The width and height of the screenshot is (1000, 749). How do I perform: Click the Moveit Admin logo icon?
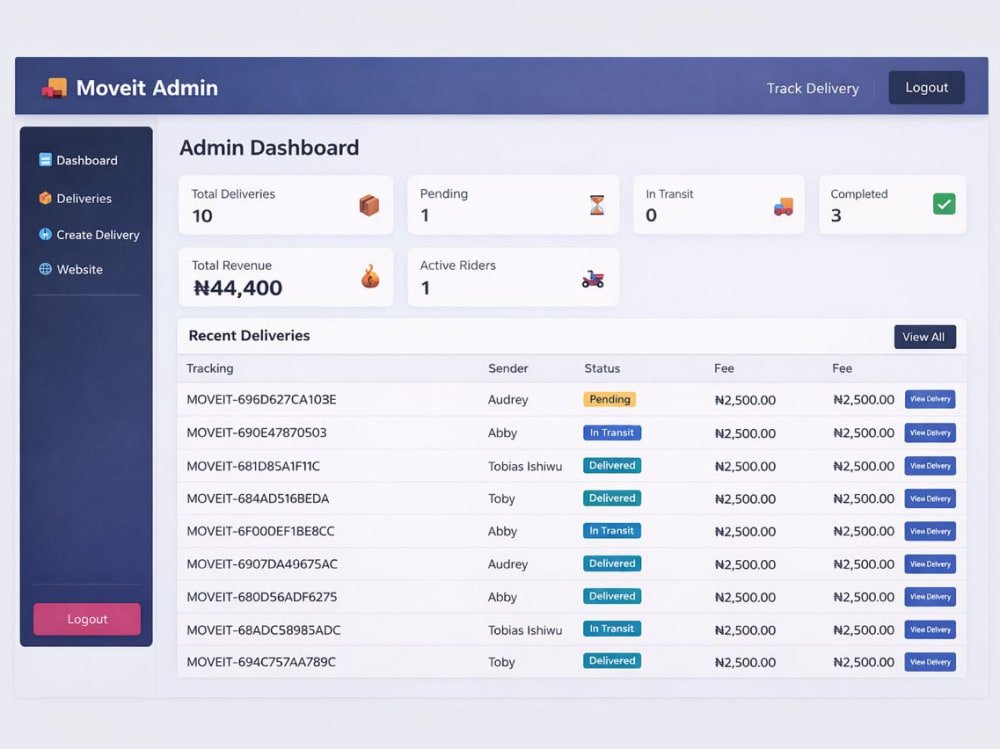pyautogui.click(x=54, y=88)
